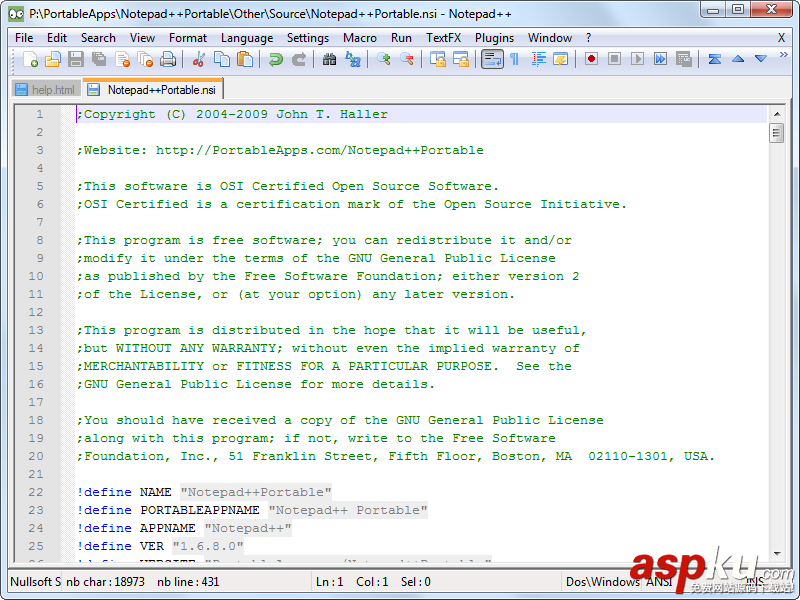Click the Save recorded macro icon

684,59
